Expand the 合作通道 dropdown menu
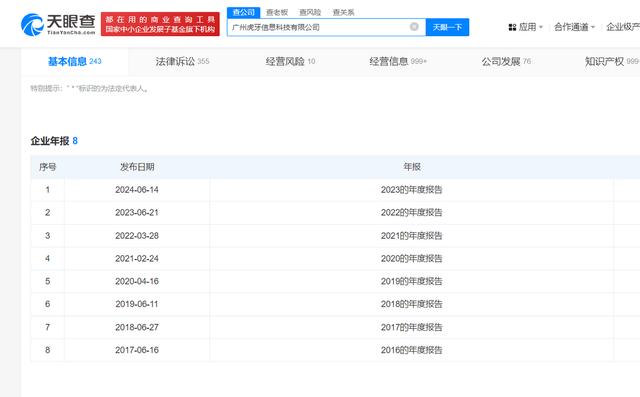Screen dimensions: 640x397 click(x=574, y=27)
